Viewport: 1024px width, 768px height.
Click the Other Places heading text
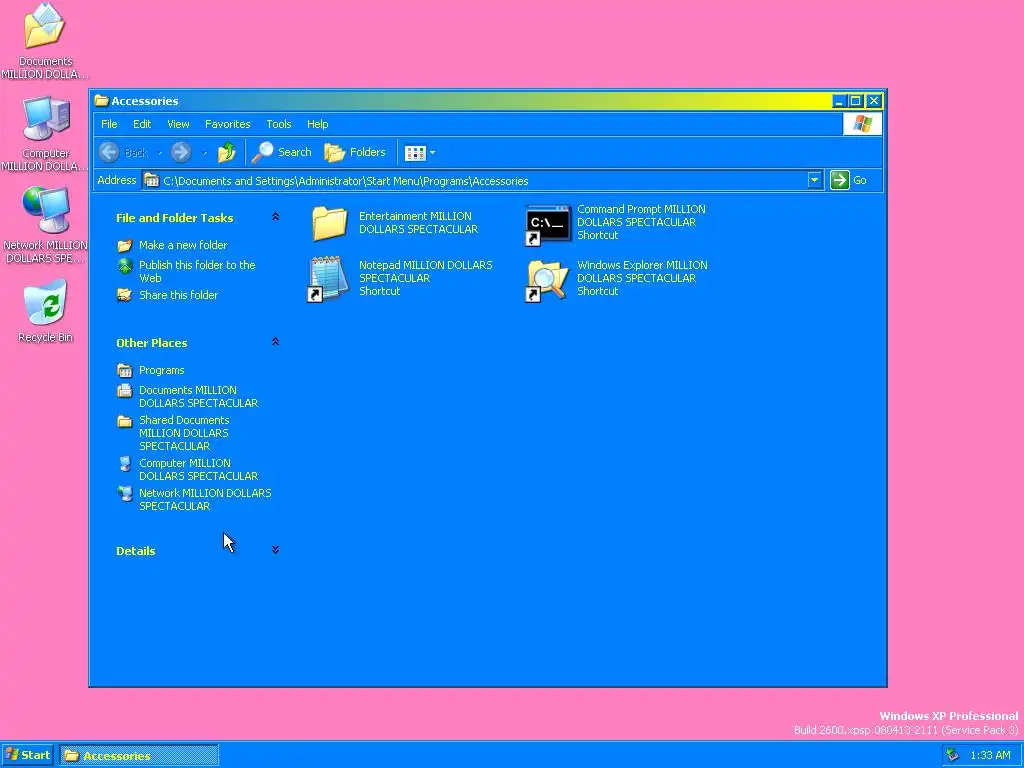152,343
